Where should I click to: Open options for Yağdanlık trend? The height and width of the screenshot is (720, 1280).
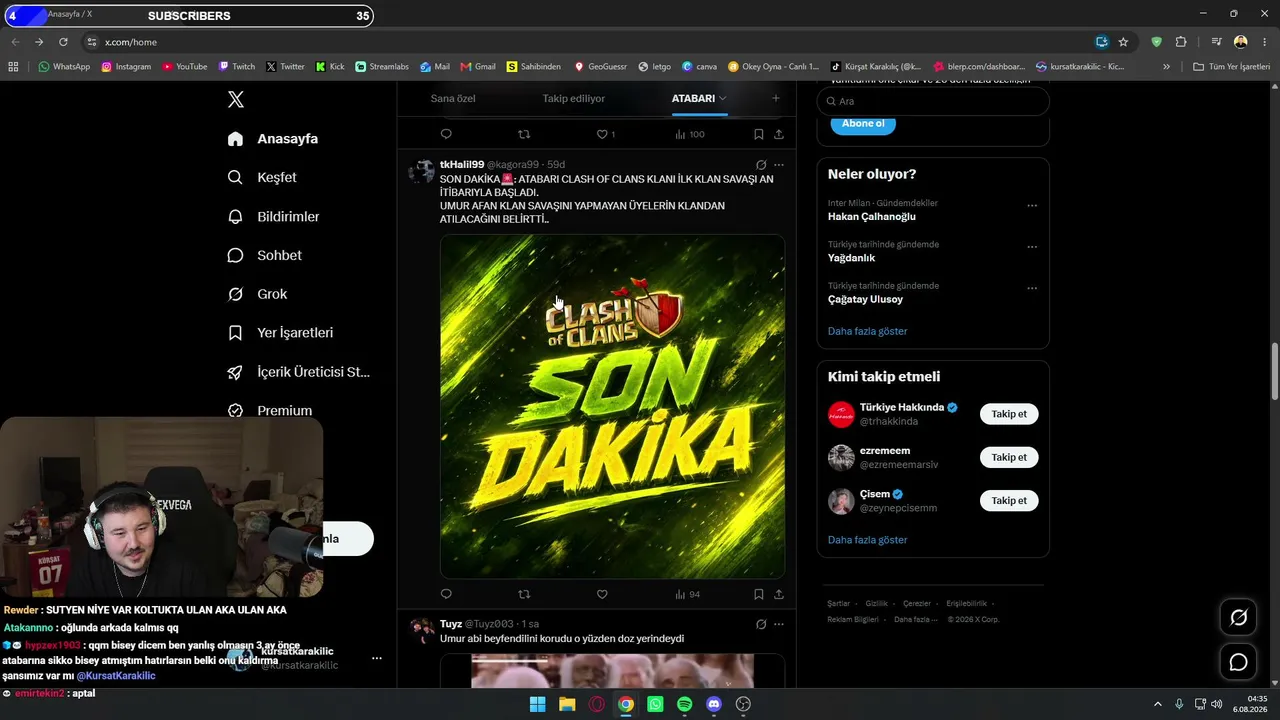(1032, 247)
